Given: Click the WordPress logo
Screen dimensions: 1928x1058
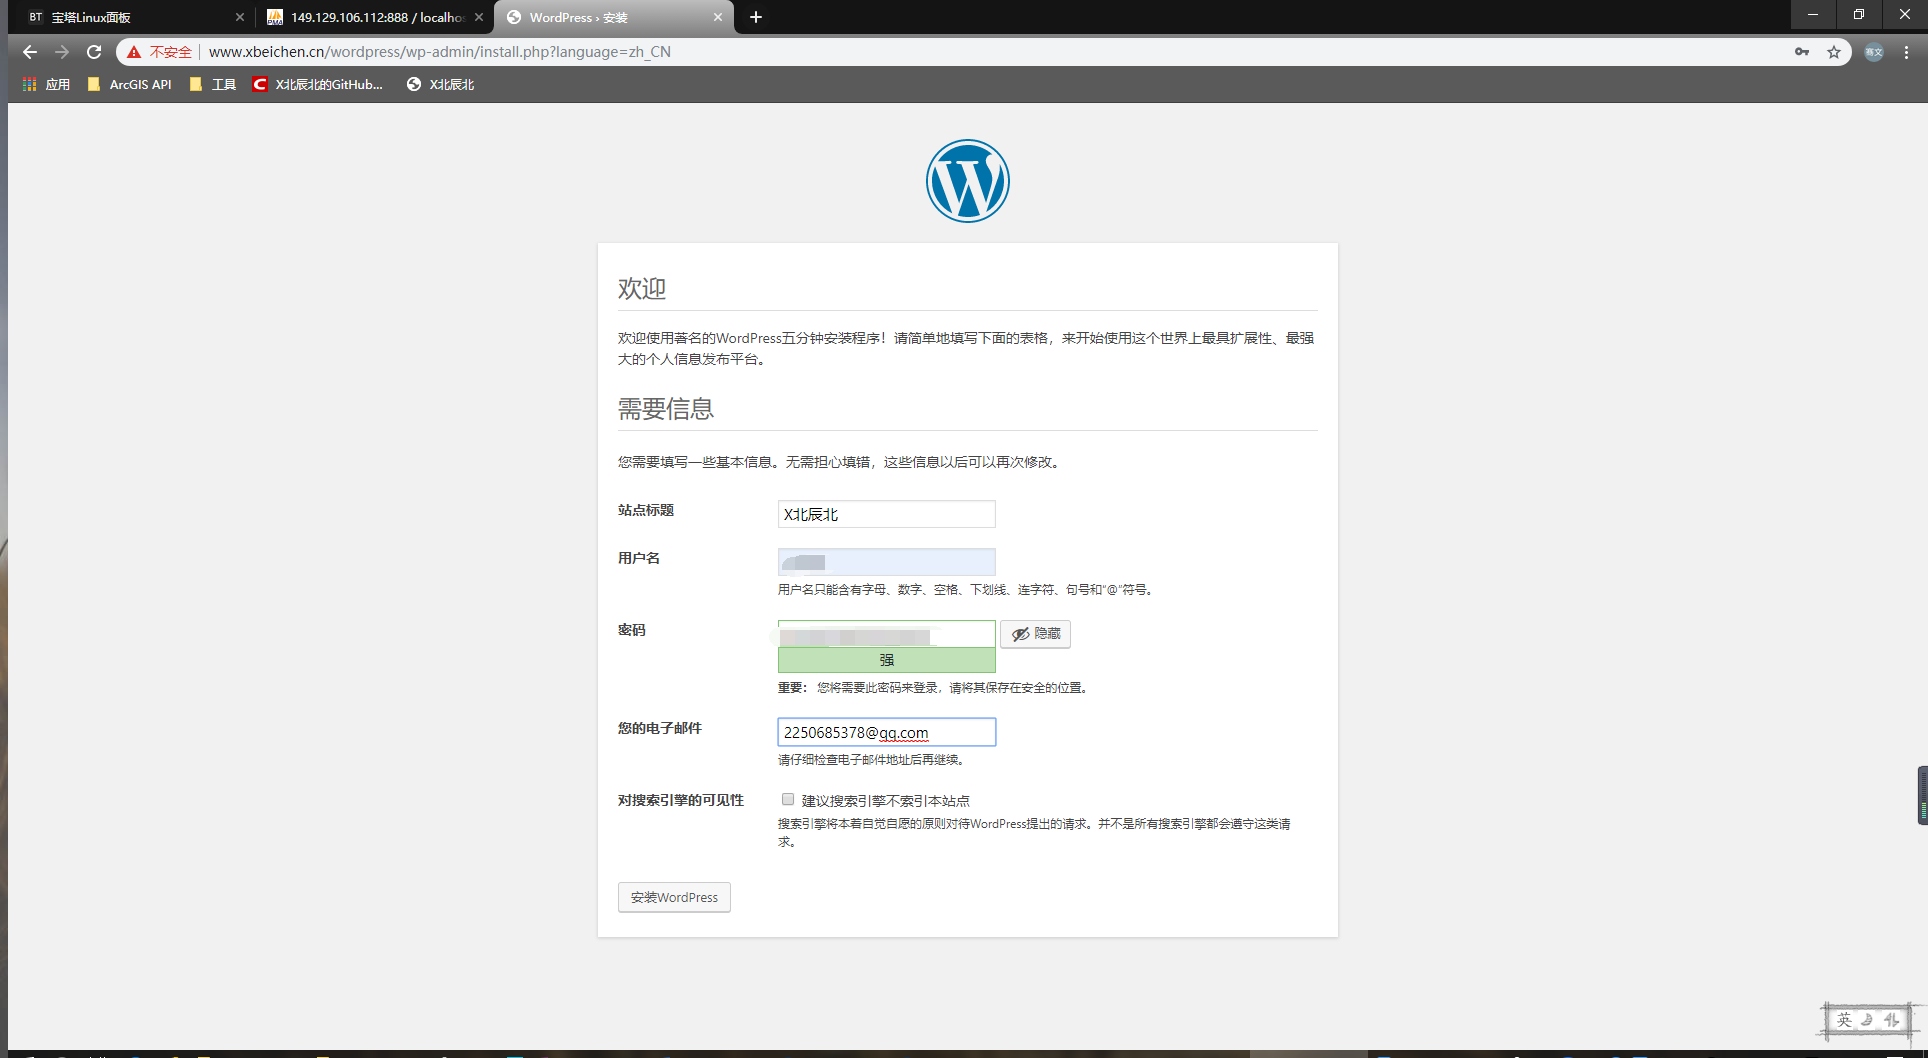Looking at the screenshot, I should pos(968,181).
